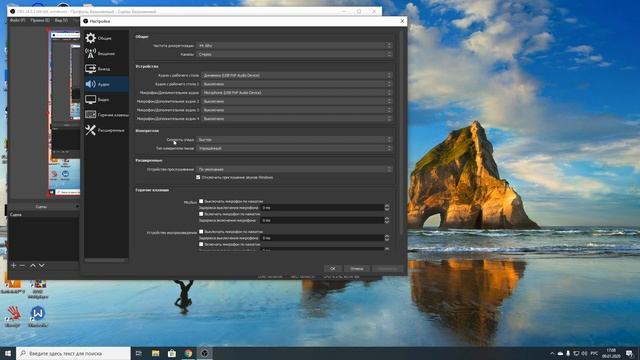Screen dimensions: 640x360
Task: Click the volume icon in the system tray
Action: click(584, 353)
